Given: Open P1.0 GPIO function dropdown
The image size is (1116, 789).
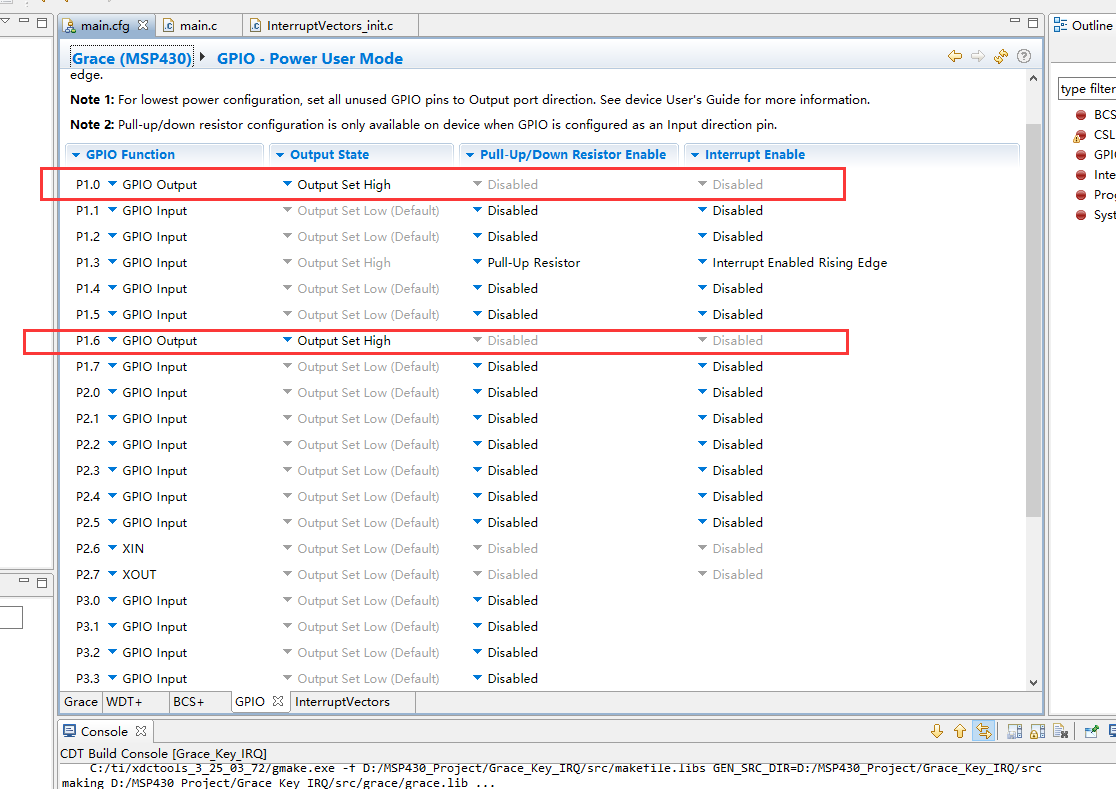Looking at the screenshot, I should 112,184.
